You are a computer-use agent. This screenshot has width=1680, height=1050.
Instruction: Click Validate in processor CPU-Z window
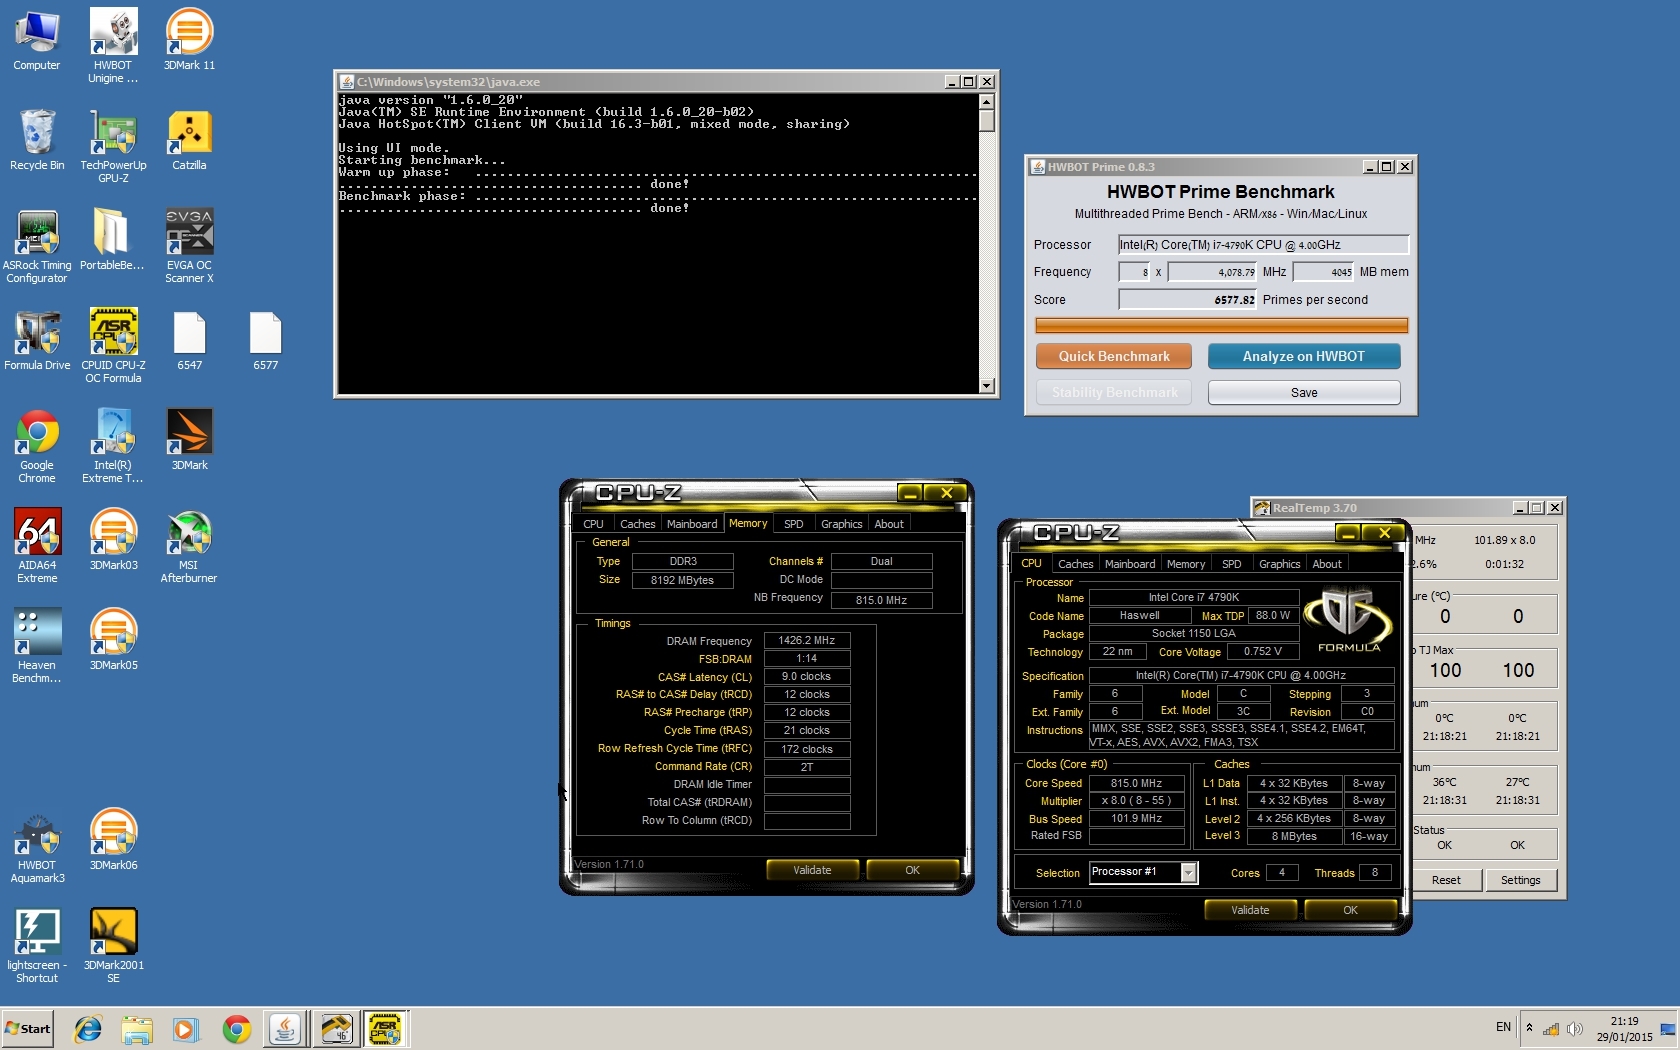1250,910
